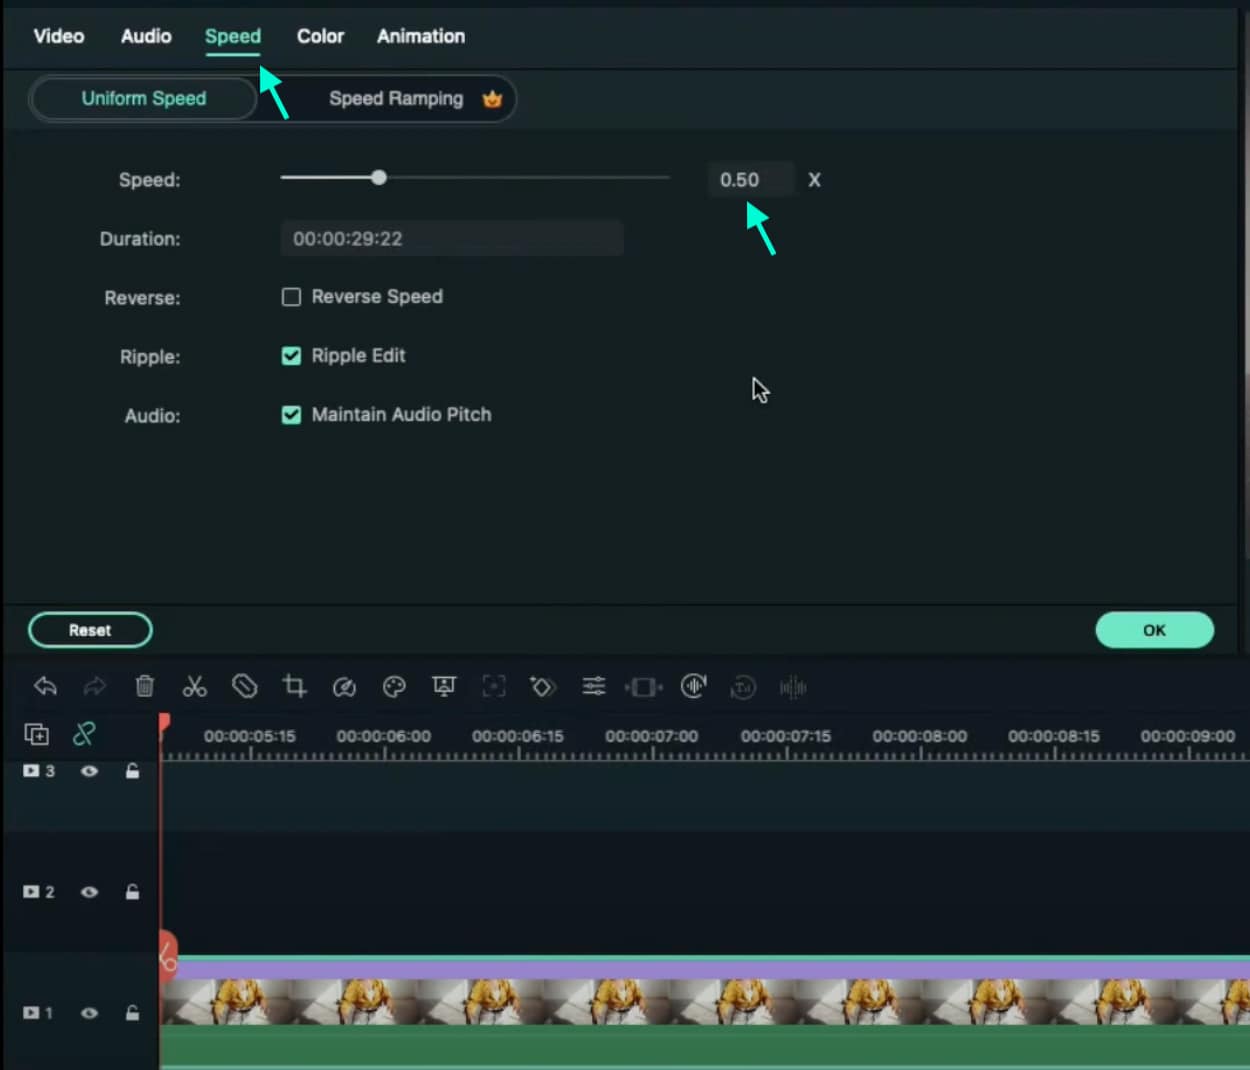Hide track 2 with eye icon
1250x1070 pixels.
pyautogui.click(x=89, y=892)
